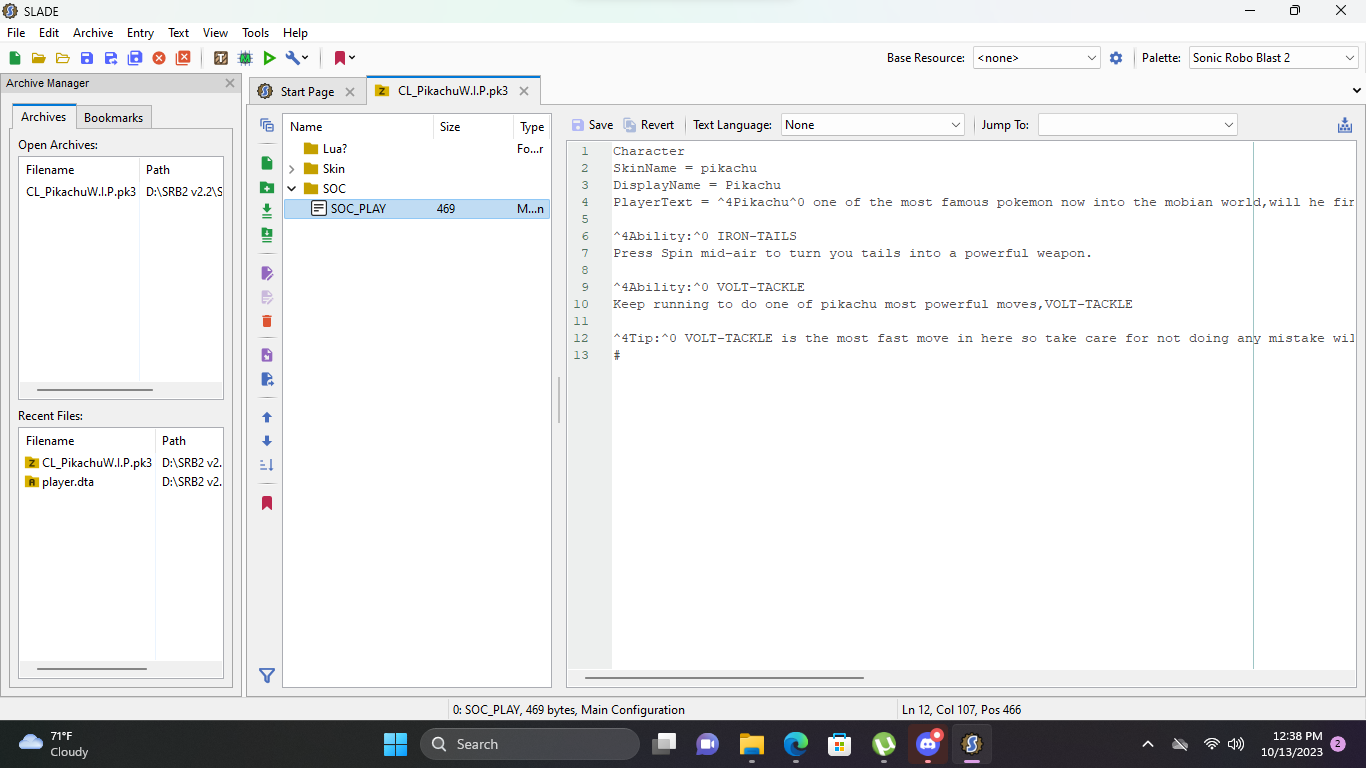
Task: Open the Entry menu
Action: pyautogui.click(x=140, y=33)
